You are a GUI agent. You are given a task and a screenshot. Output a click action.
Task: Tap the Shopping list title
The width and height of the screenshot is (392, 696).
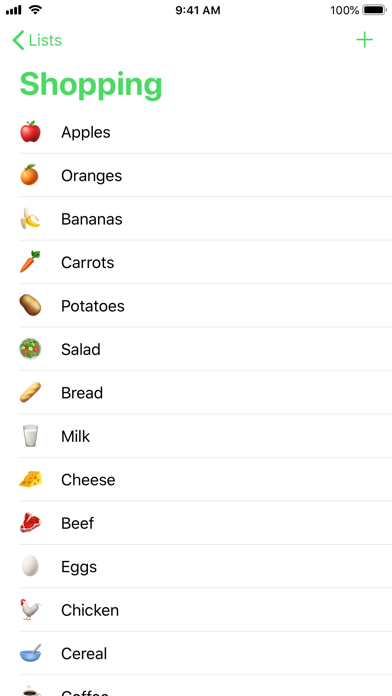click(91, 85)
